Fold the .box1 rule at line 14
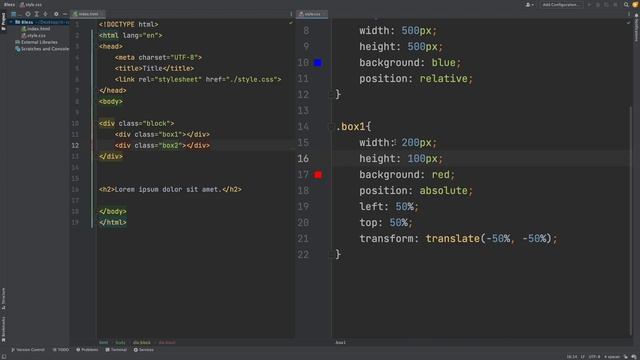This screenshot has width=640, height=360. click(x=331, y=127)
